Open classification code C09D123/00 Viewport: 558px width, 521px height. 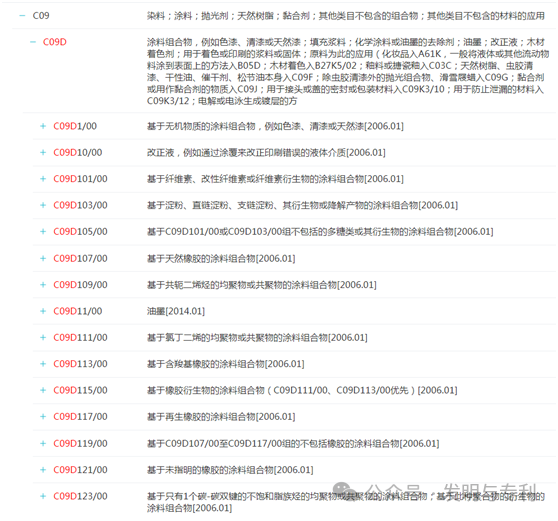pyautogui.click(x=80, y=496)
